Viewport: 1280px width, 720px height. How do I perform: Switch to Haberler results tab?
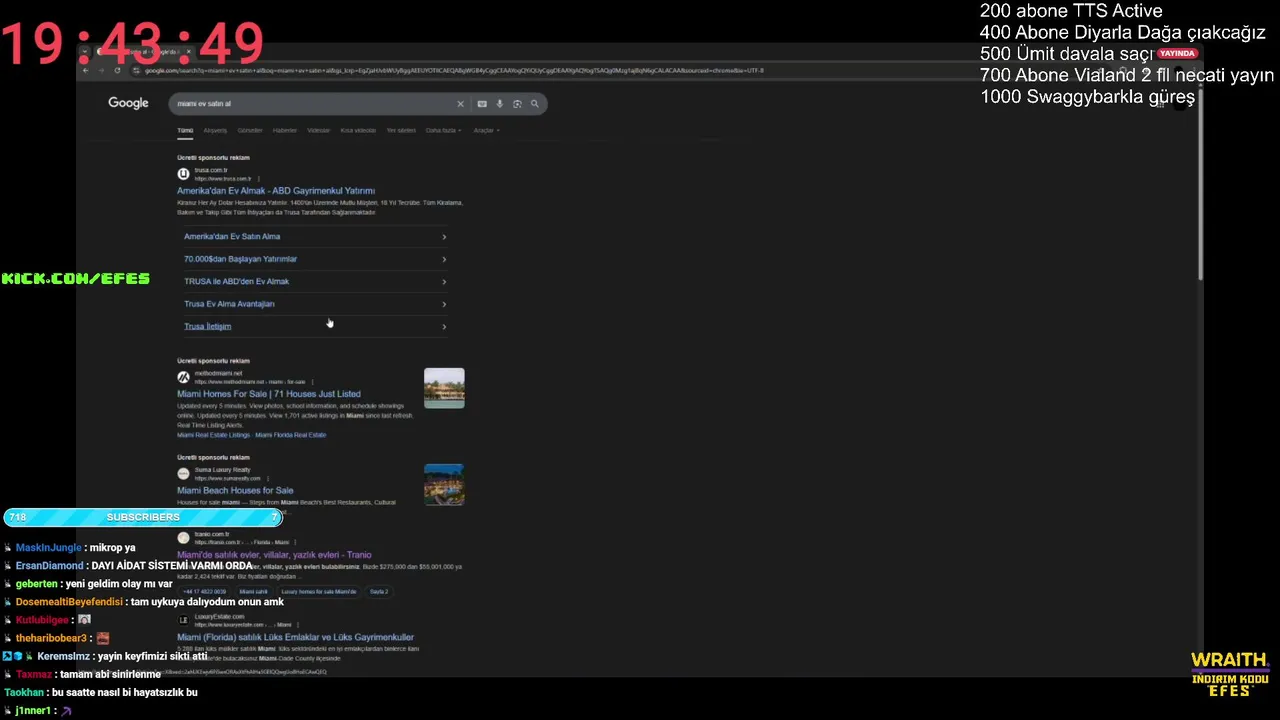tap(285, 130)
